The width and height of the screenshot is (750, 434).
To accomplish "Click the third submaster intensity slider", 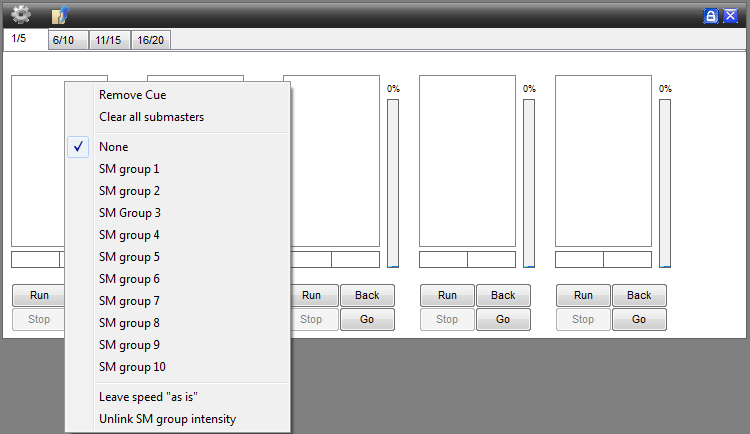I will 393,183.
